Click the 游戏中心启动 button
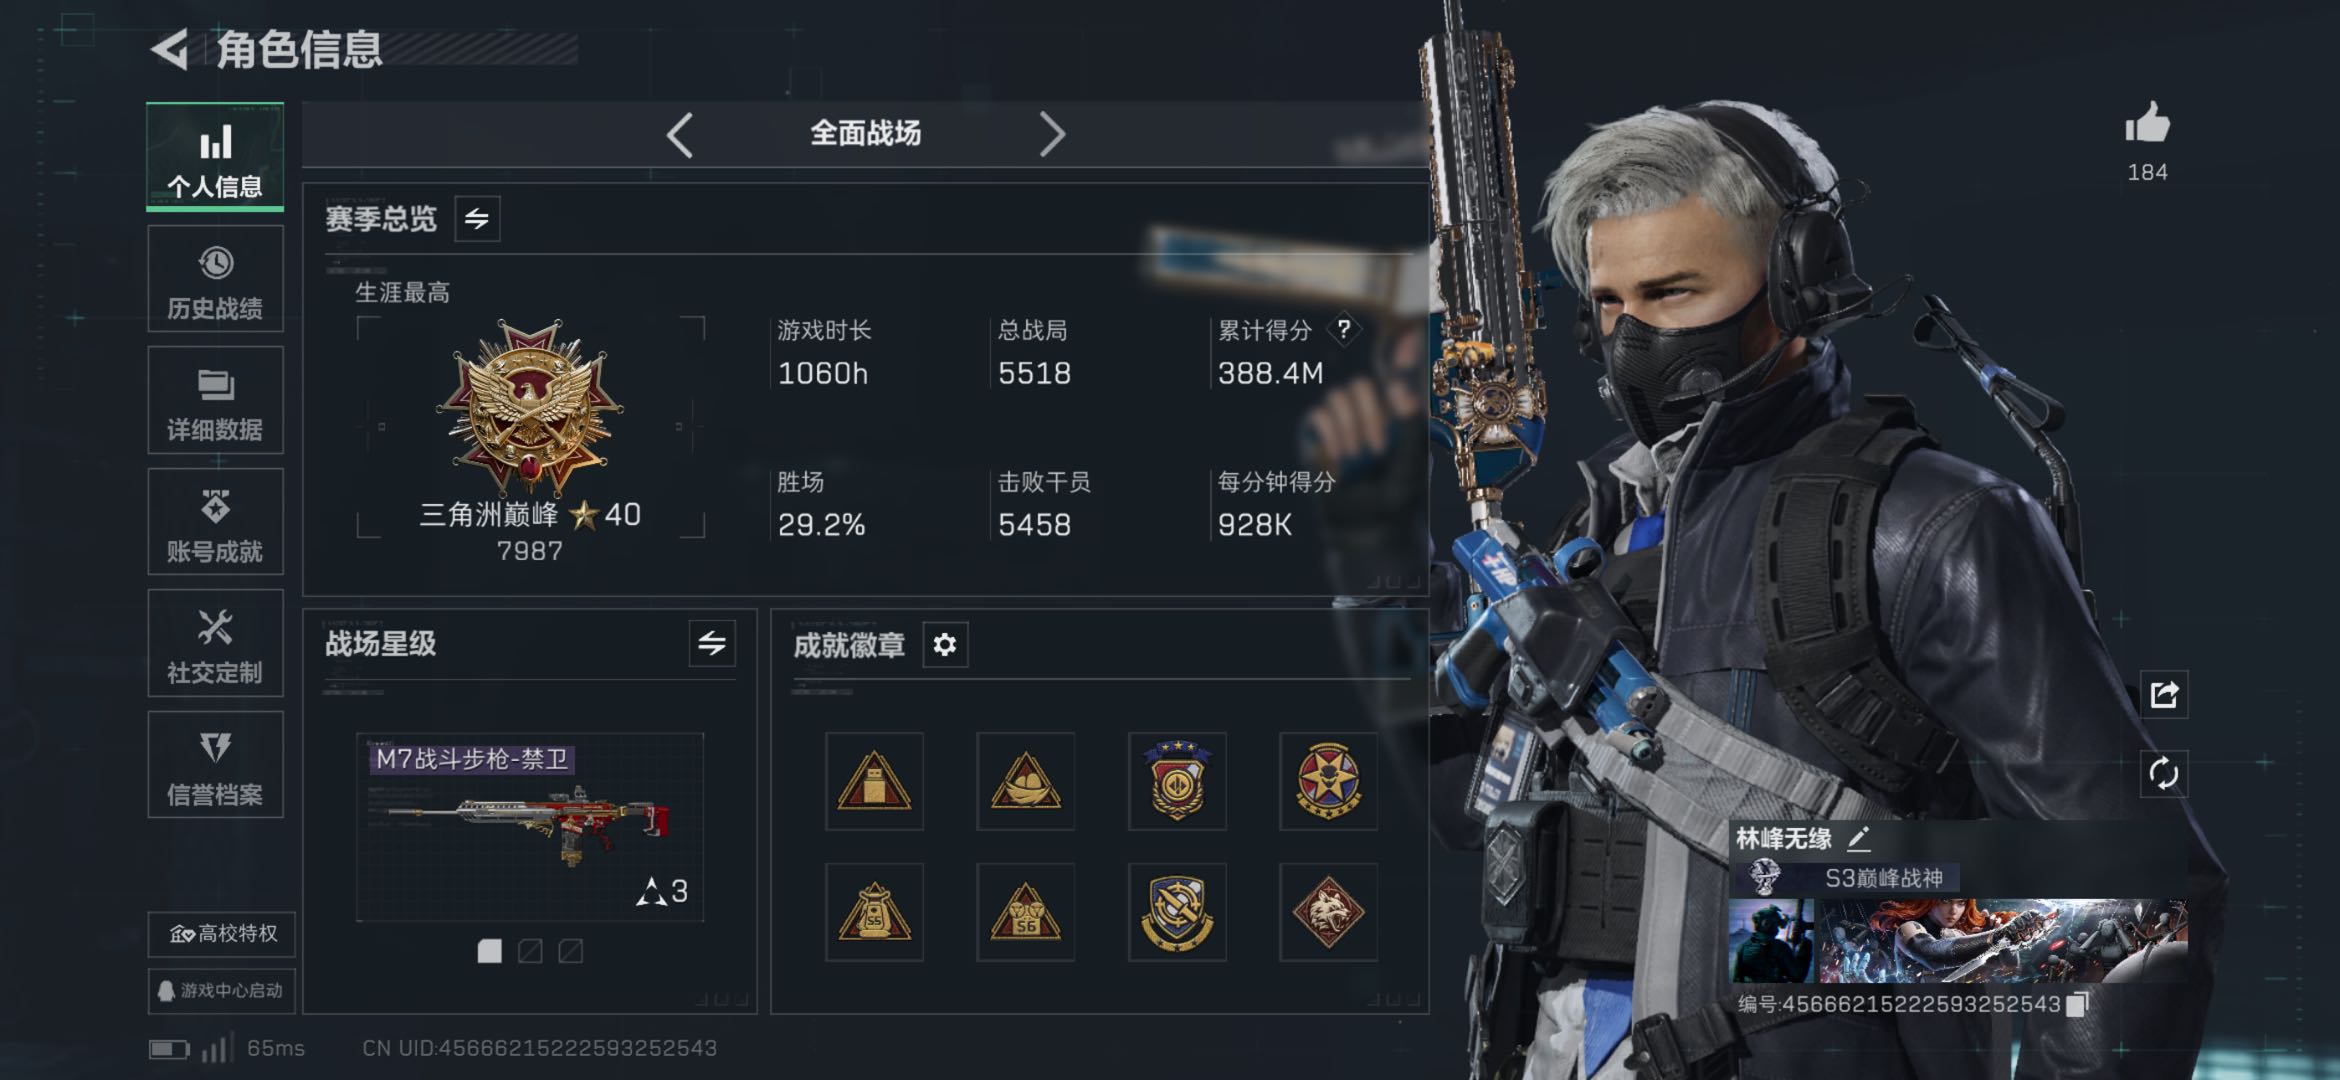 point(221,991)
